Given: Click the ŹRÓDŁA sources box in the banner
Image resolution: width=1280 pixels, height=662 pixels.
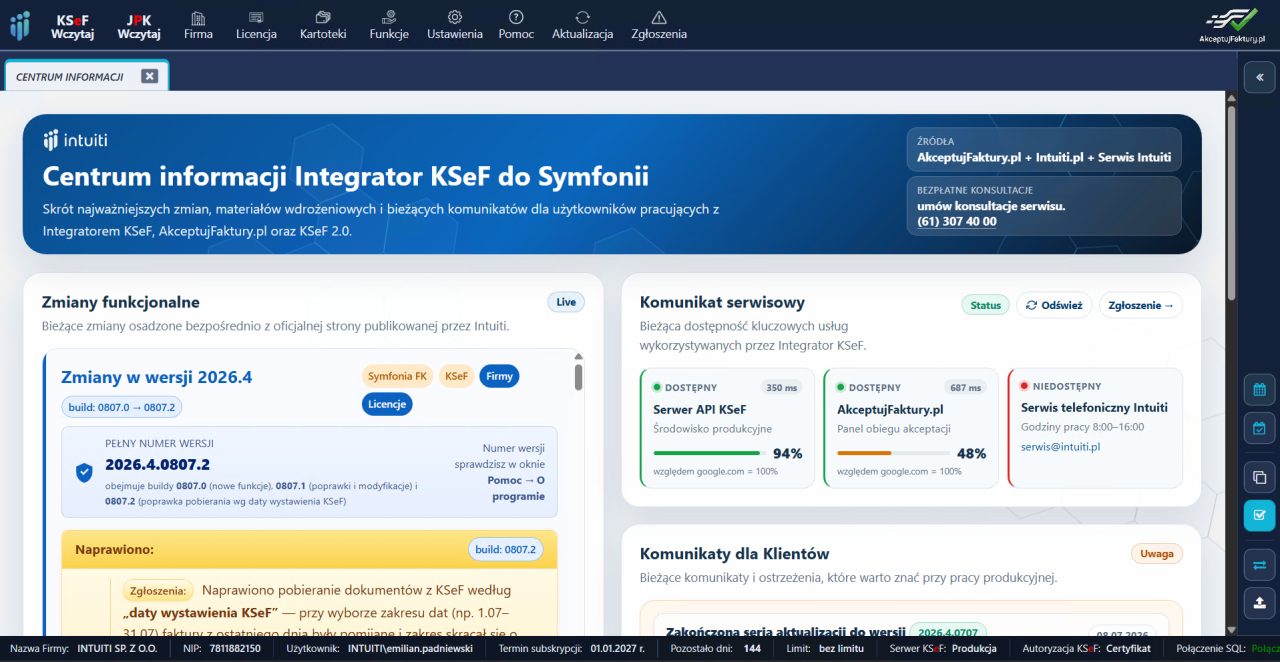Looking at the screenshot, I should 1044,149.
